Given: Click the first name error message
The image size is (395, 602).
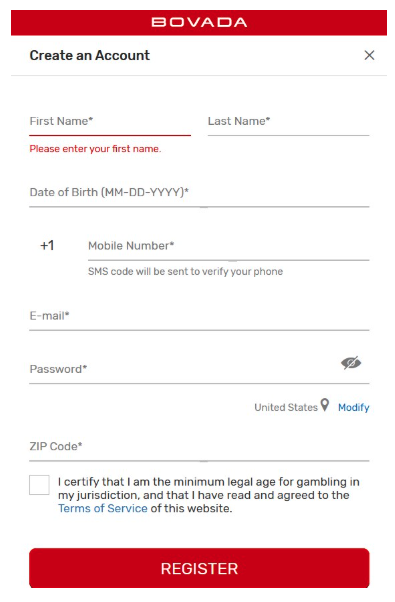Looking at the screenshot, I should point(95,149).
